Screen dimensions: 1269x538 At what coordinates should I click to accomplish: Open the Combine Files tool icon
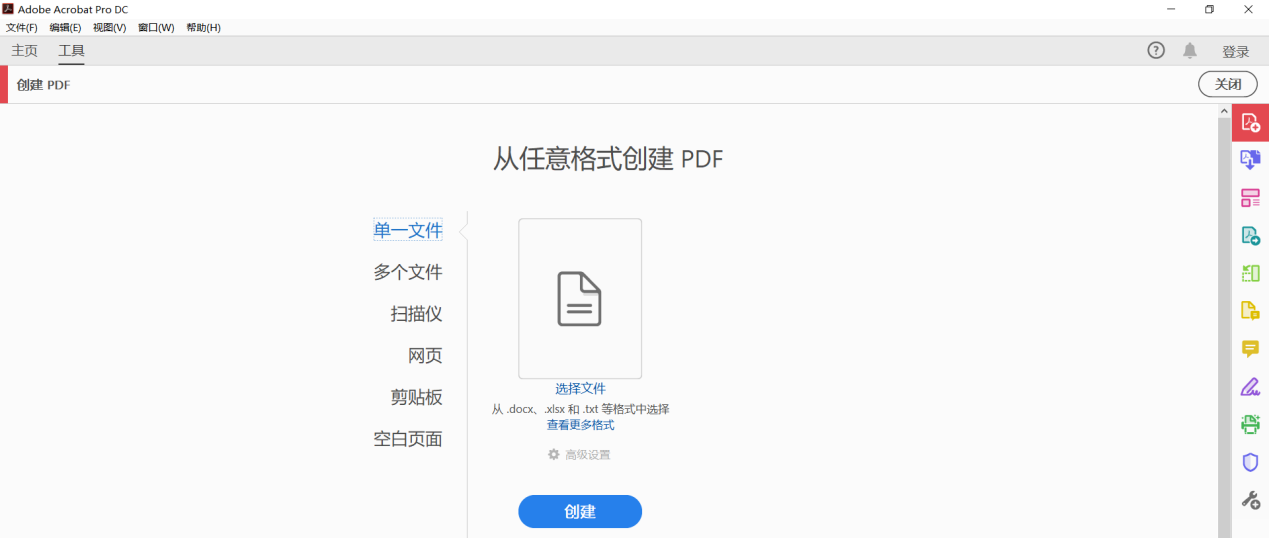(1250, 159)
